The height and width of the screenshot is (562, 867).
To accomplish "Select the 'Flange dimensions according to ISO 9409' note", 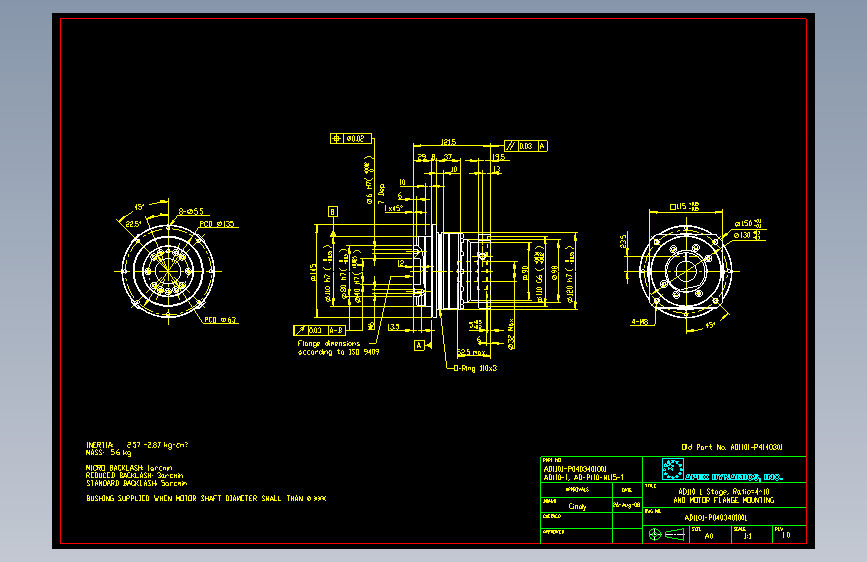I will click(338, 347).
